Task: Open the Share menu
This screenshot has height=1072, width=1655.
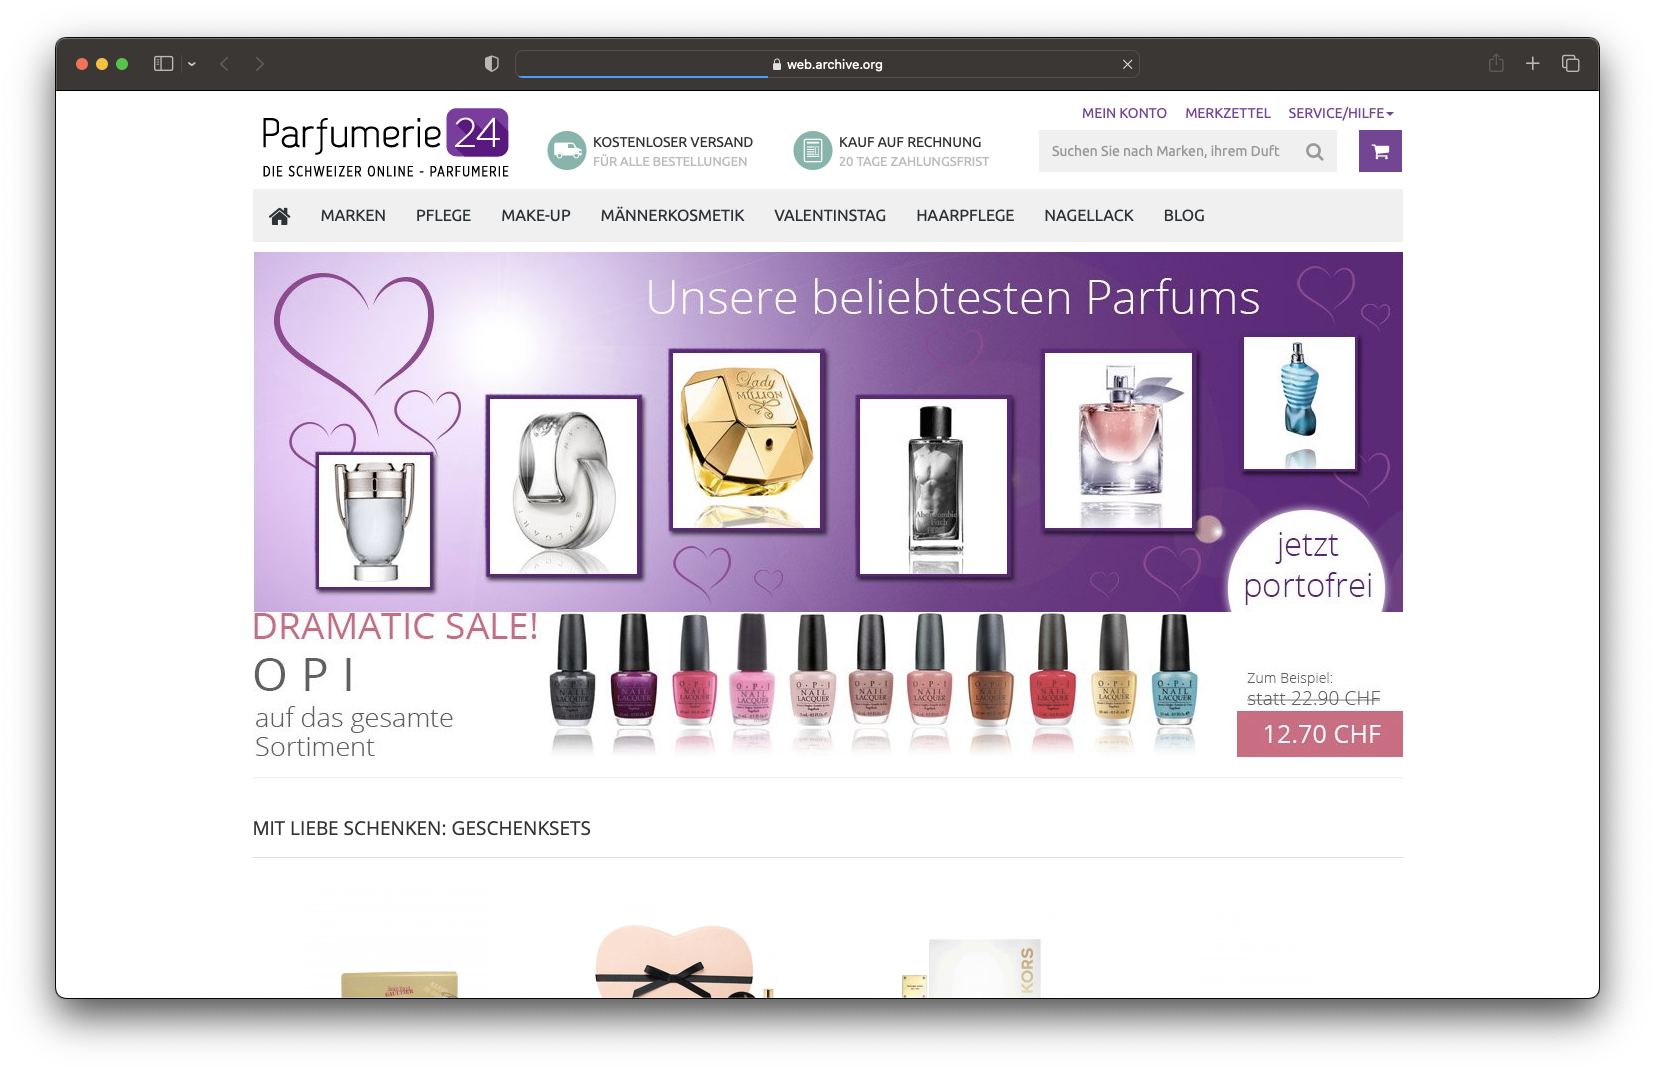Action: click(1496, 64)
